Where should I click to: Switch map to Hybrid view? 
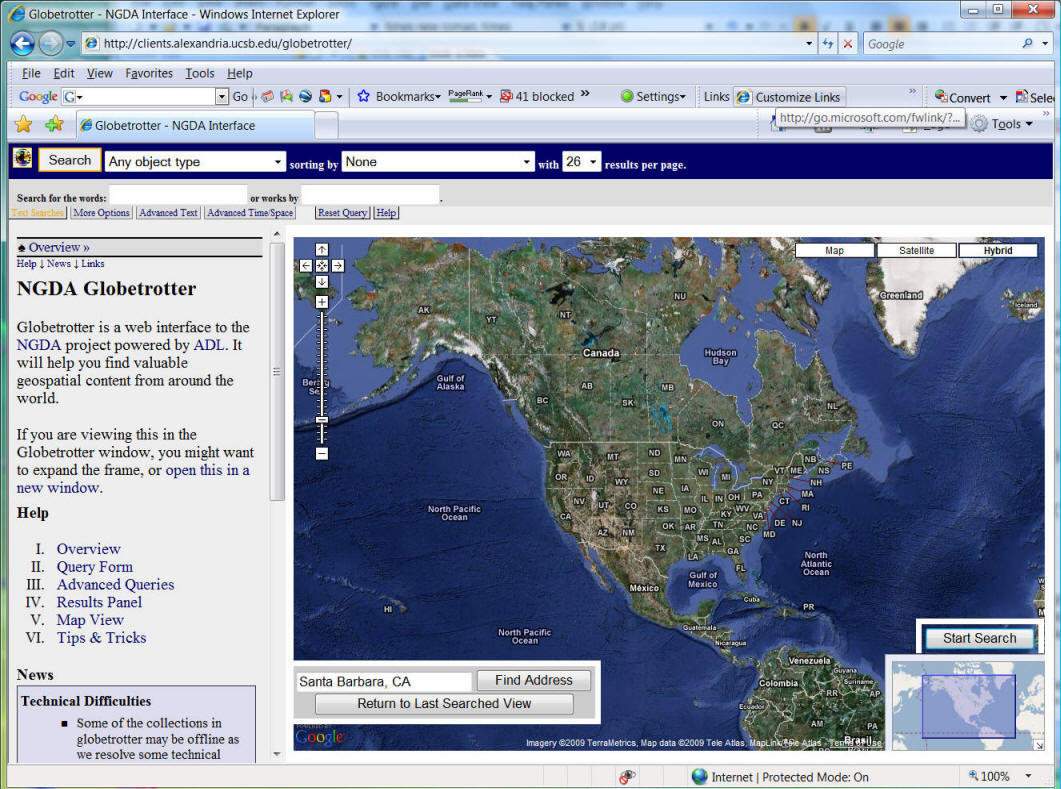[x=998, y=250]
